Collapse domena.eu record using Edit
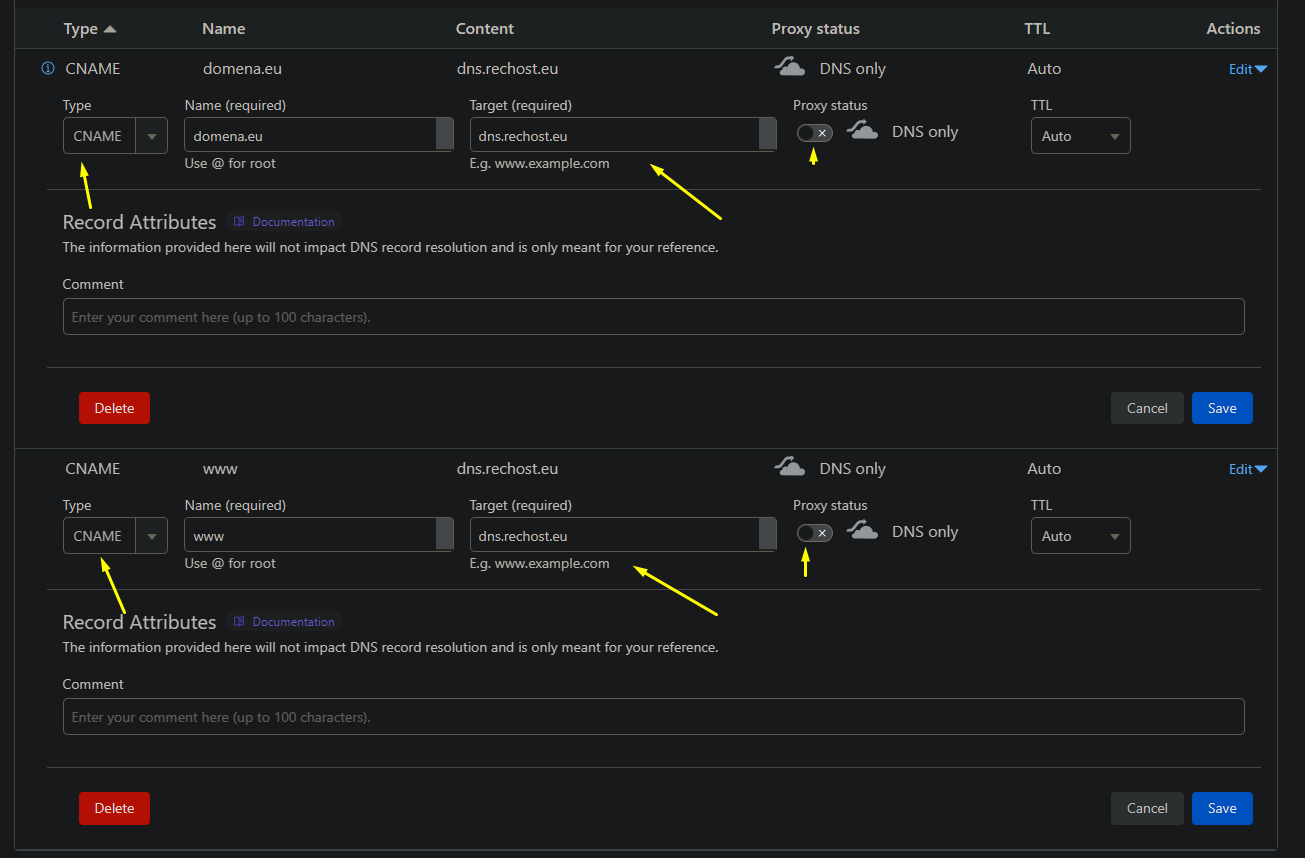 (1247, 69)
